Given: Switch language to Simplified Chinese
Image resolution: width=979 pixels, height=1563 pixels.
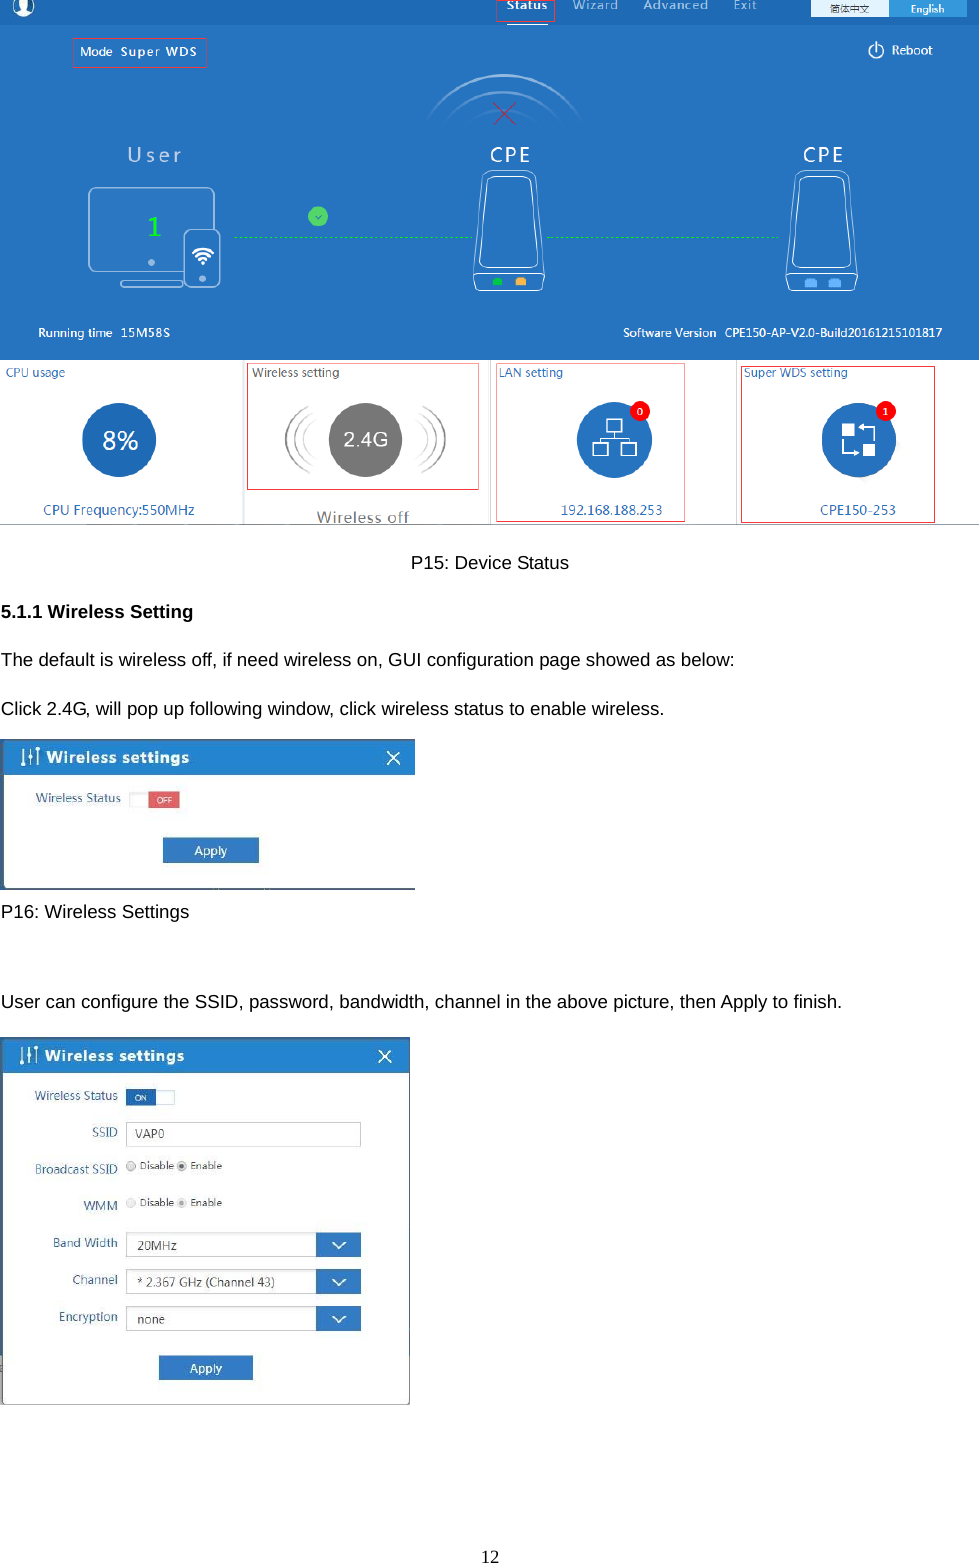Looking at the screenshot, I should [x=849, y=9].
